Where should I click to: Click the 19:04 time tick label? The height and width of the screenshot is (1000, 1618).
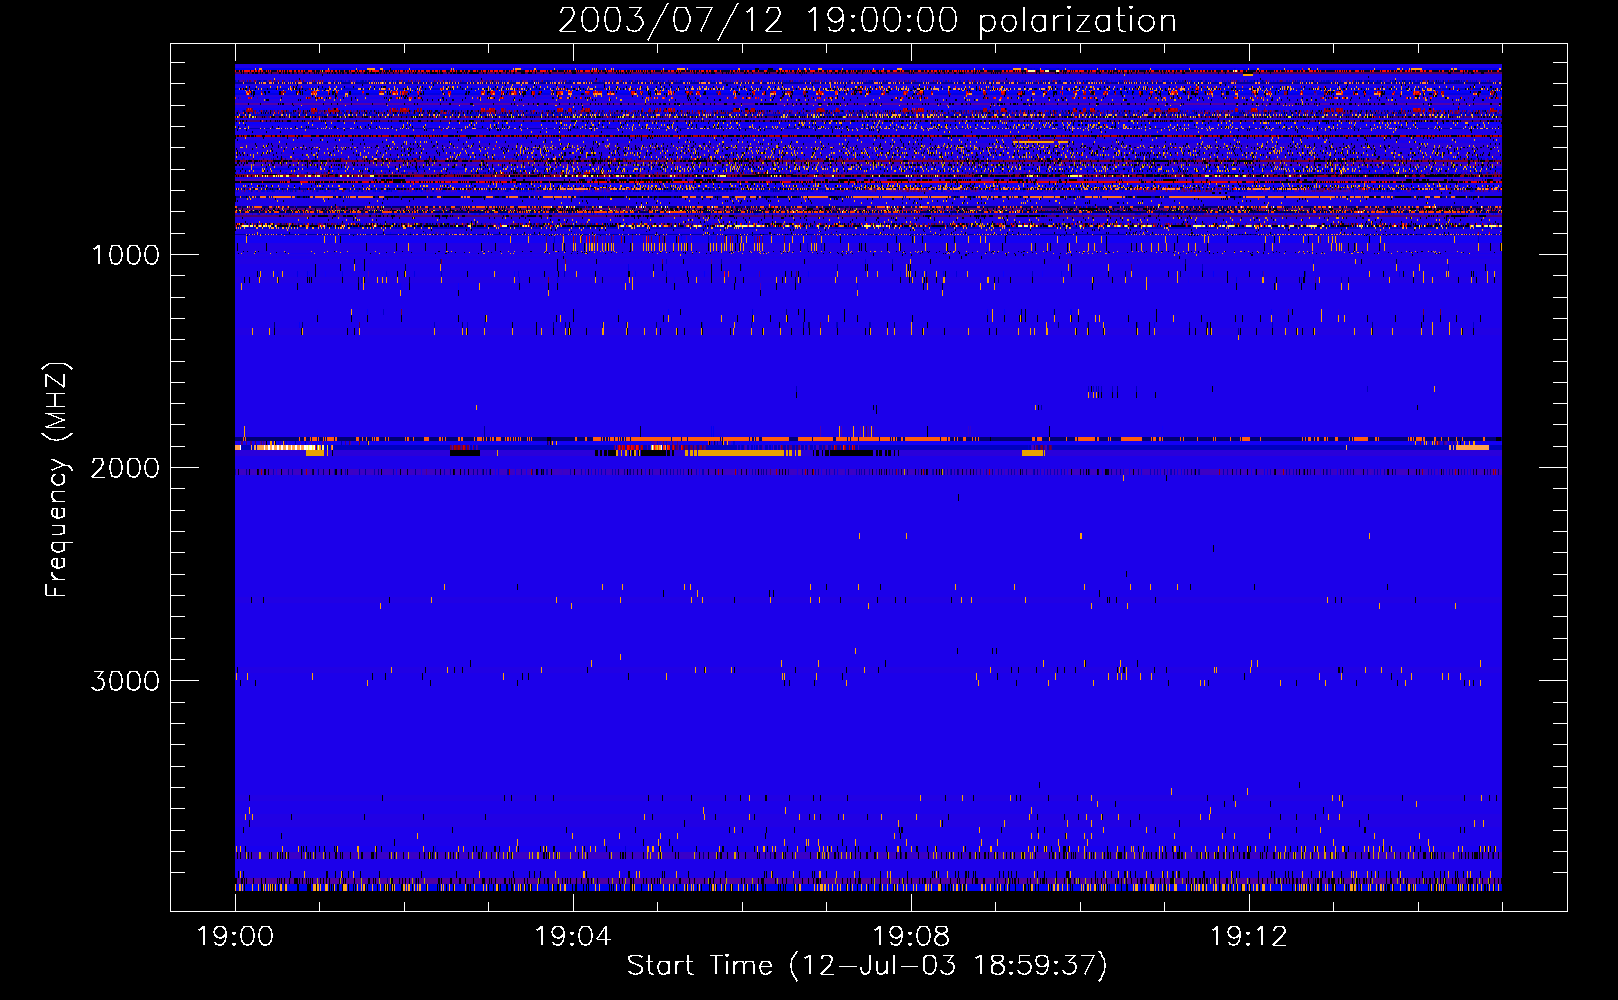click(x=573, y=937)
